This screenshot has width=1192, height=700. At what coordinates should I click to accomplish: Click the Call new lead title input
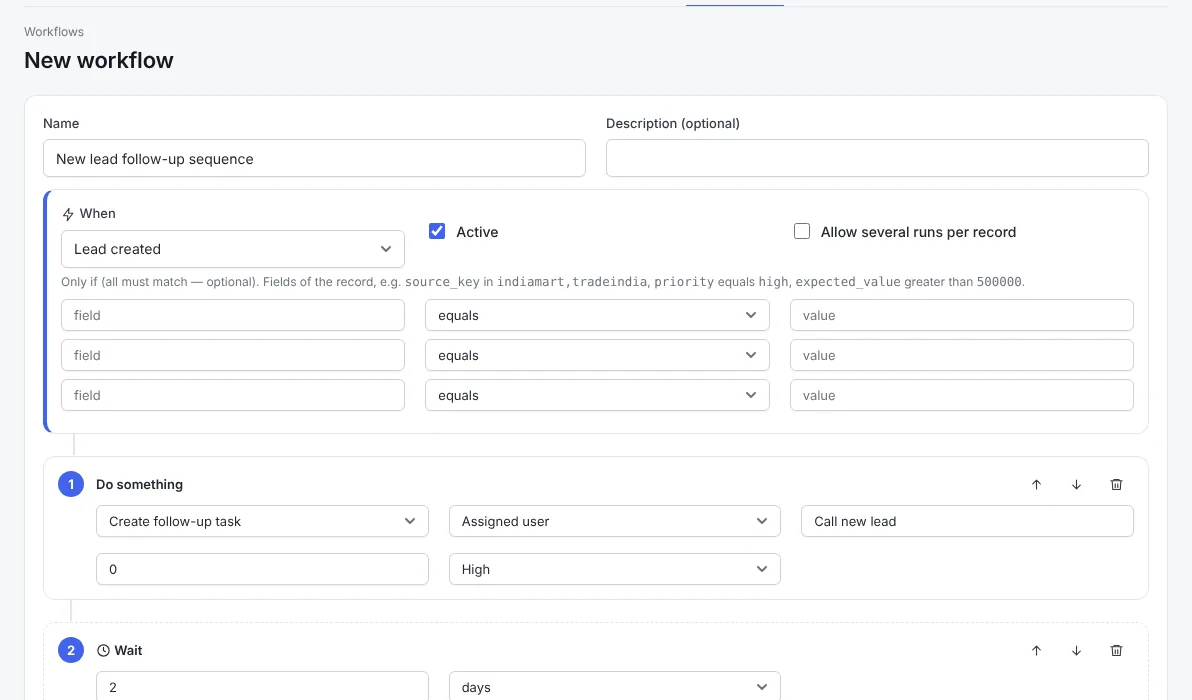tap(967, 521)
